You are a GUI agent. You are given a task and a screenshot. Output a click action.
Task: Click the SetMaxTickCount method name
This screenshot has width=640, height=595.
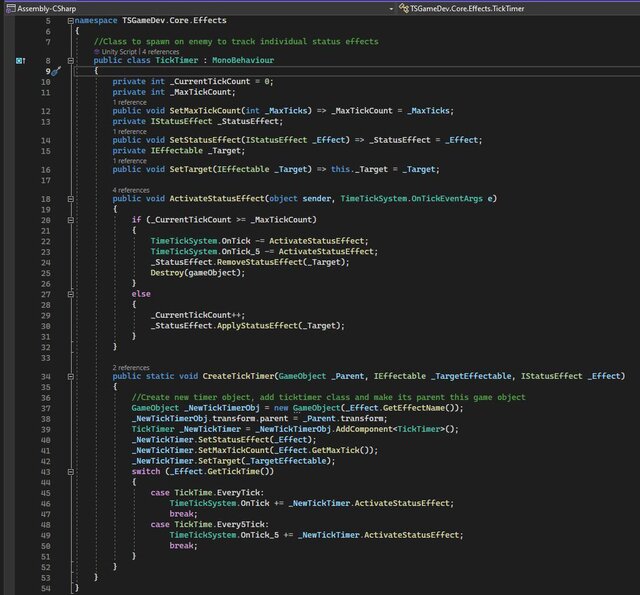pos(205,111)
